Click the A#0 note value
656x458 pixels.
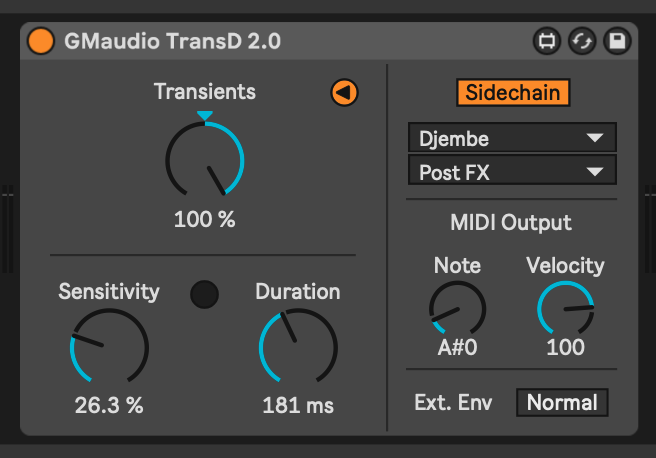tap(458, 347)
